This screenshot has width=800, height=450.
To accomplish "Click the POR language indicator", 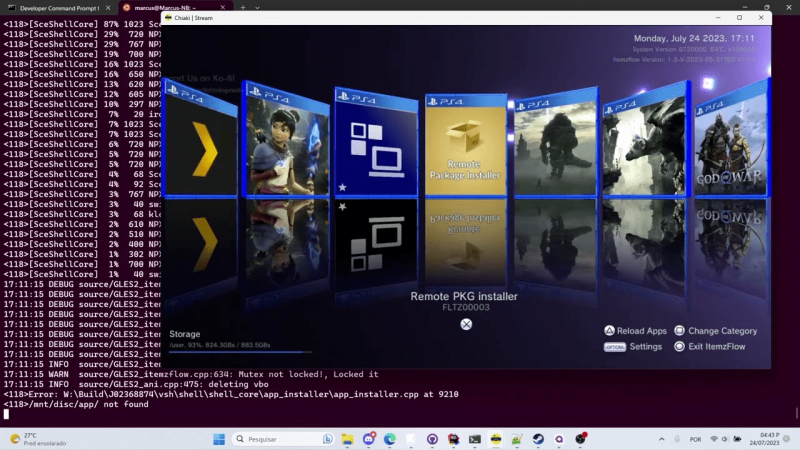I will [x=695, y=439].
